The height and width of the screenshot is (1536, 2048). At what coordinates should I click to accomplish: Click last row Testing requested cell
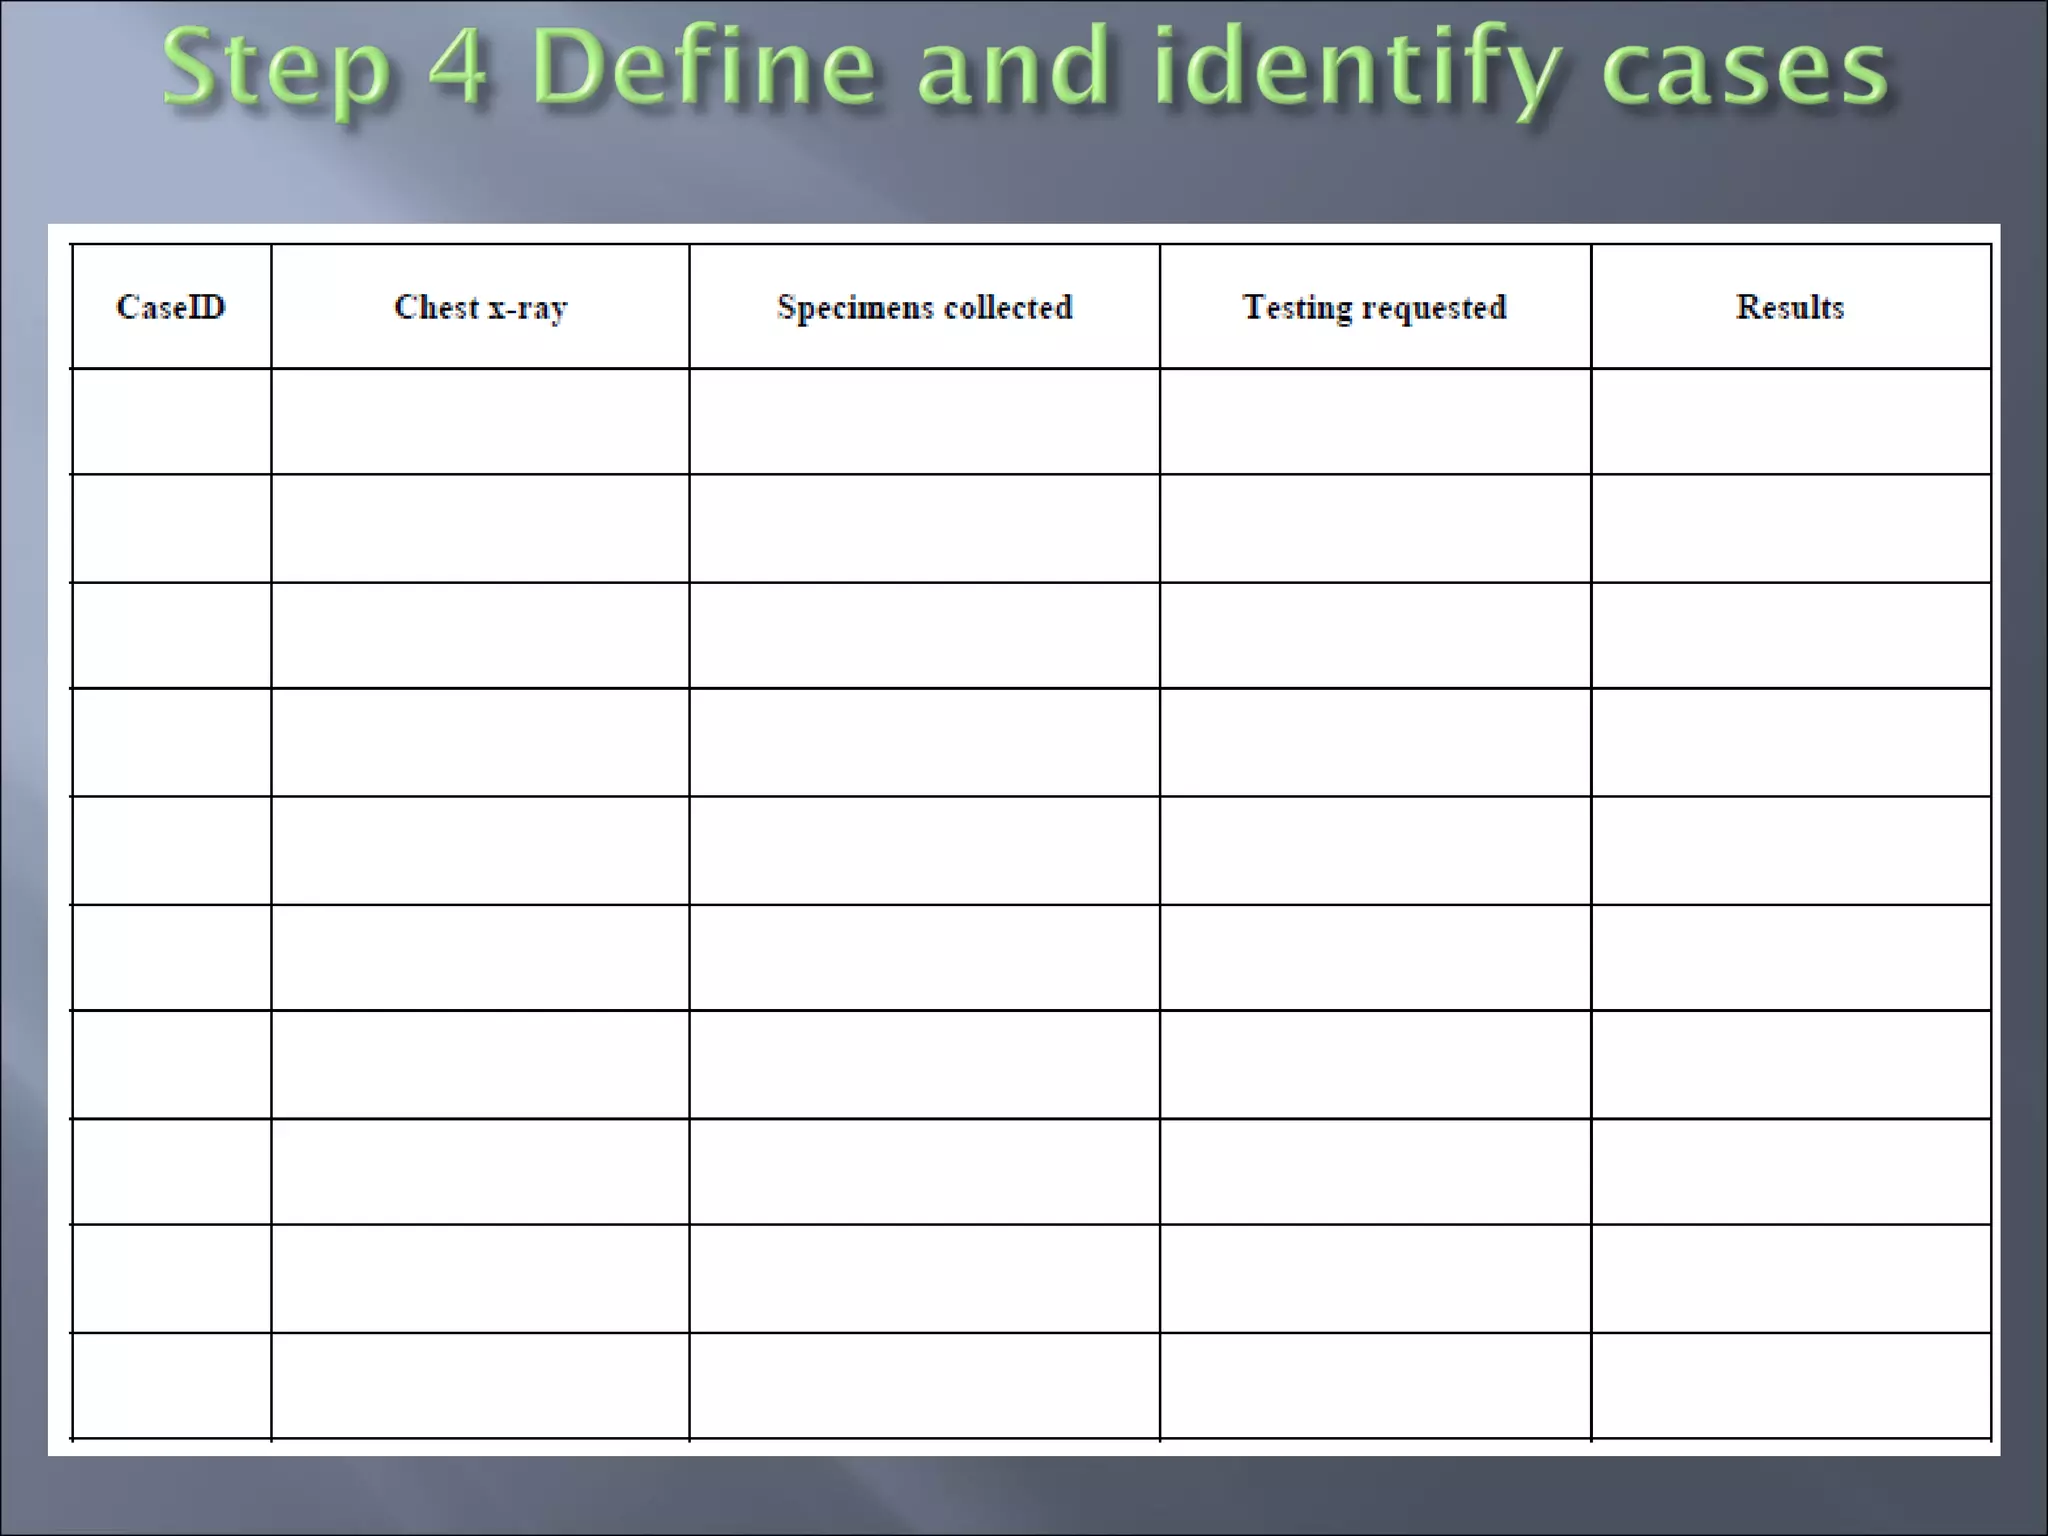coord(1374,1385)
